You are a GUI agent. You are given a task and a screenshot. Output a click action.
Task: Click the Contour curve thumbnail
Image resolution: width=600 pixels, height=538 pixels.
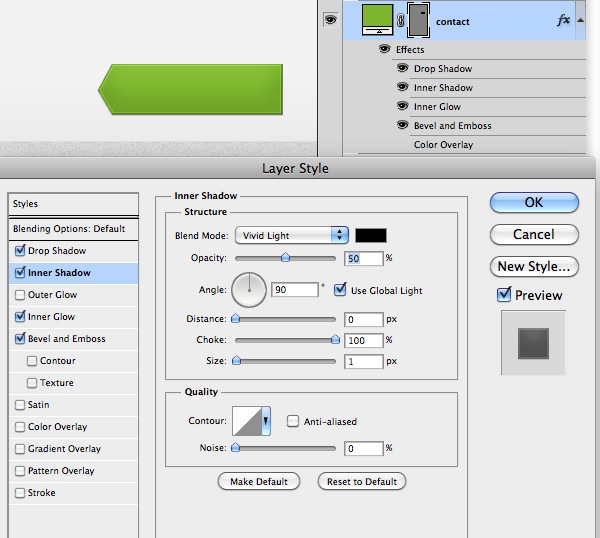[247, 421]
